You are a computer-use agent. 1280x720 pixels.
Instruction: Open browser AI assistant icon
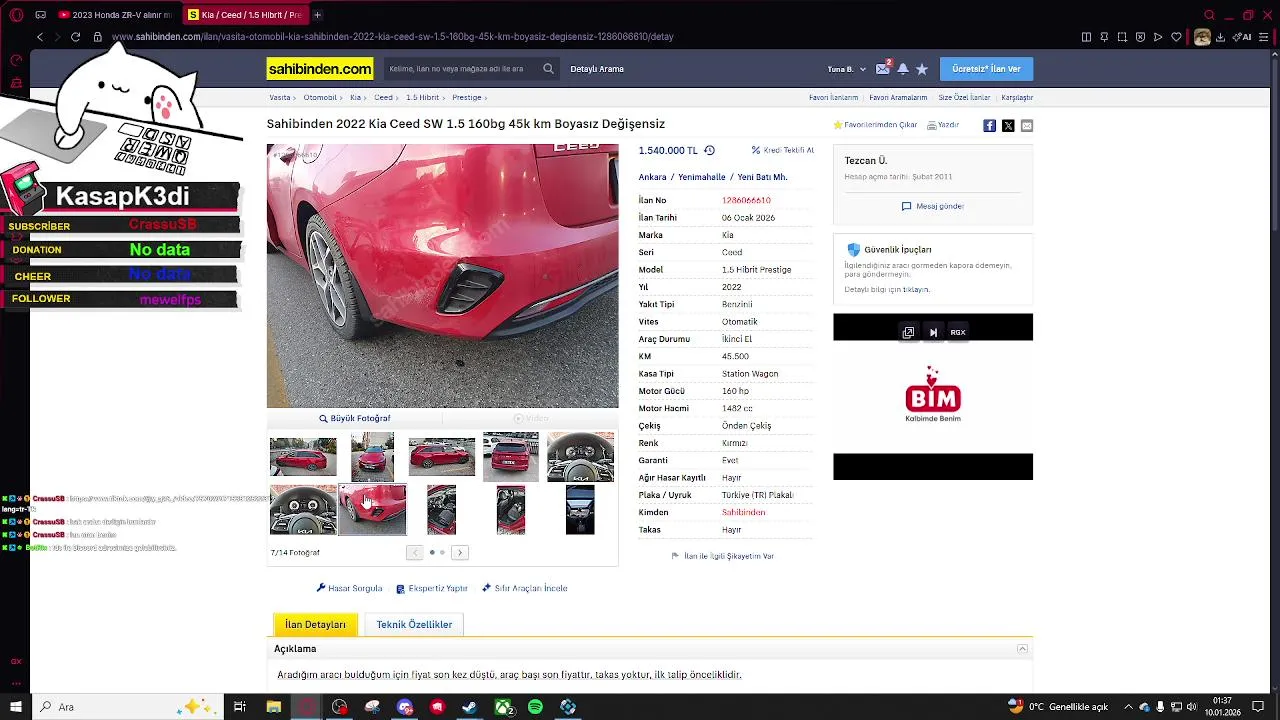pyautogui.click(x=1243, y=37)
